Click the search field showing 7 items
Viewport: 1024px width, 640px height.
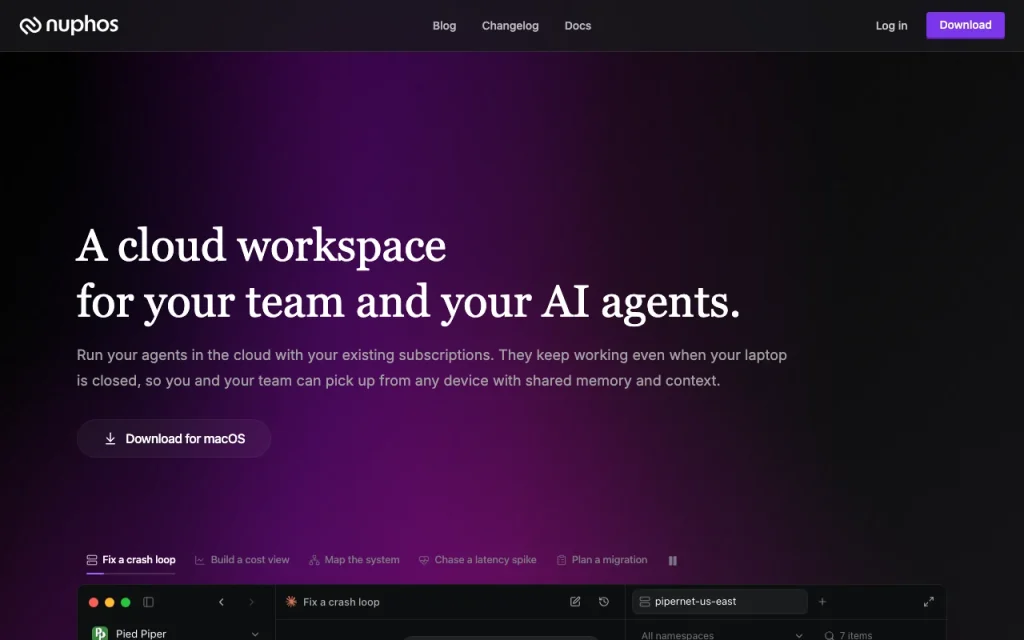click(x=880, y=635)
